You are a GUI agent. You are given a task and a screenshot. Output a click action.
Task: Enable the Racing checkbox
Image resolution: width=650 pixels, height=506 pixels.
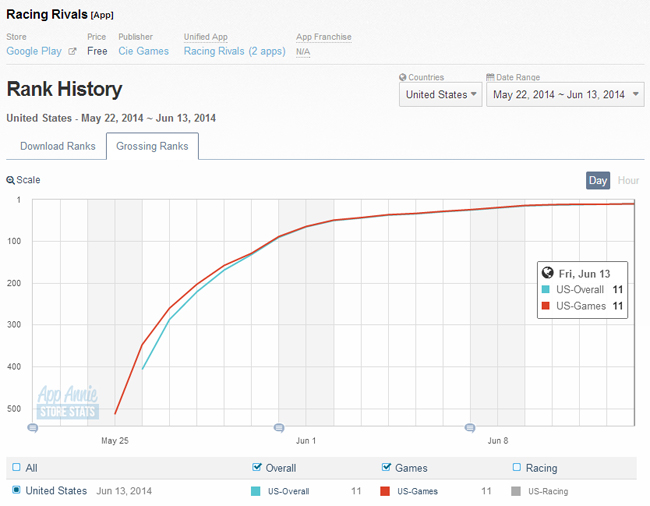pos(517,467)
